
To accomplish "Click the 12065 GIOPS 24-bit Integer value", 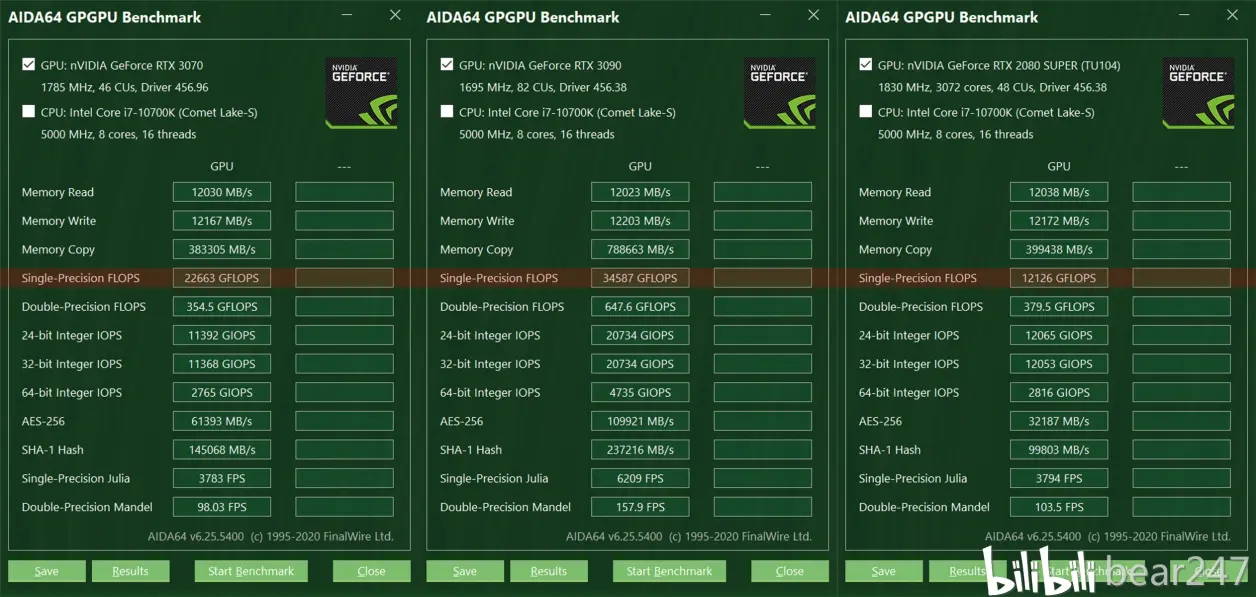I will (1059, 335).
